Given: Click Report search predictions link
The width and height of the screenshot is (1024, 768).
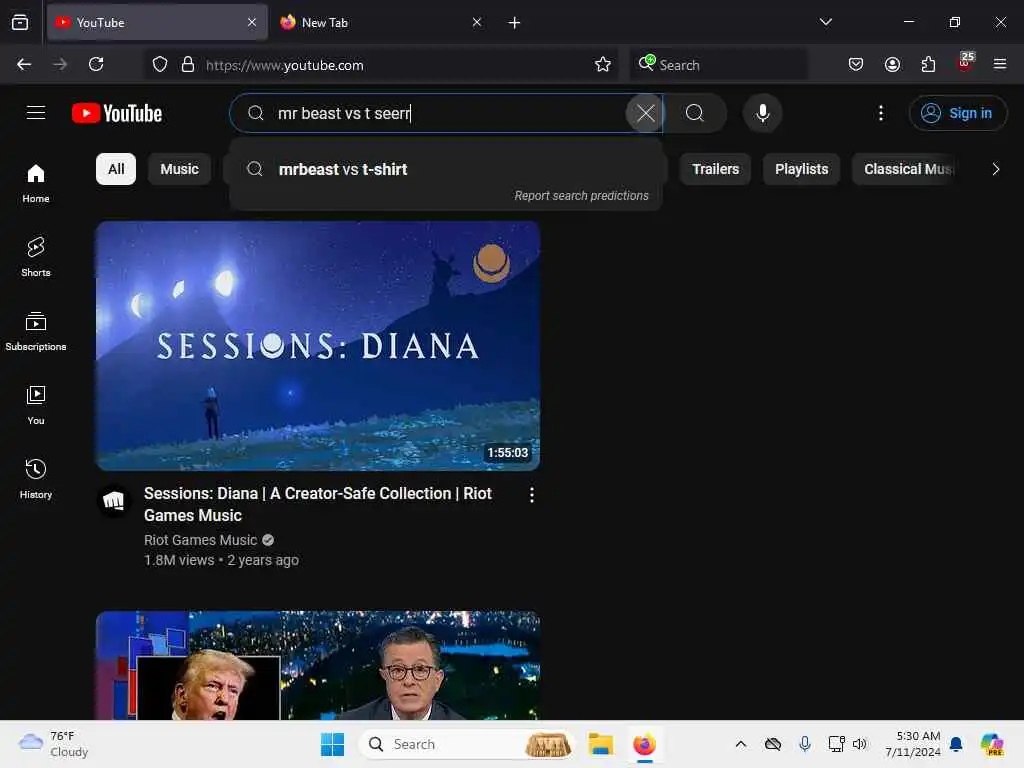Looking at the screenshot, I should click(x=581, y=196).
